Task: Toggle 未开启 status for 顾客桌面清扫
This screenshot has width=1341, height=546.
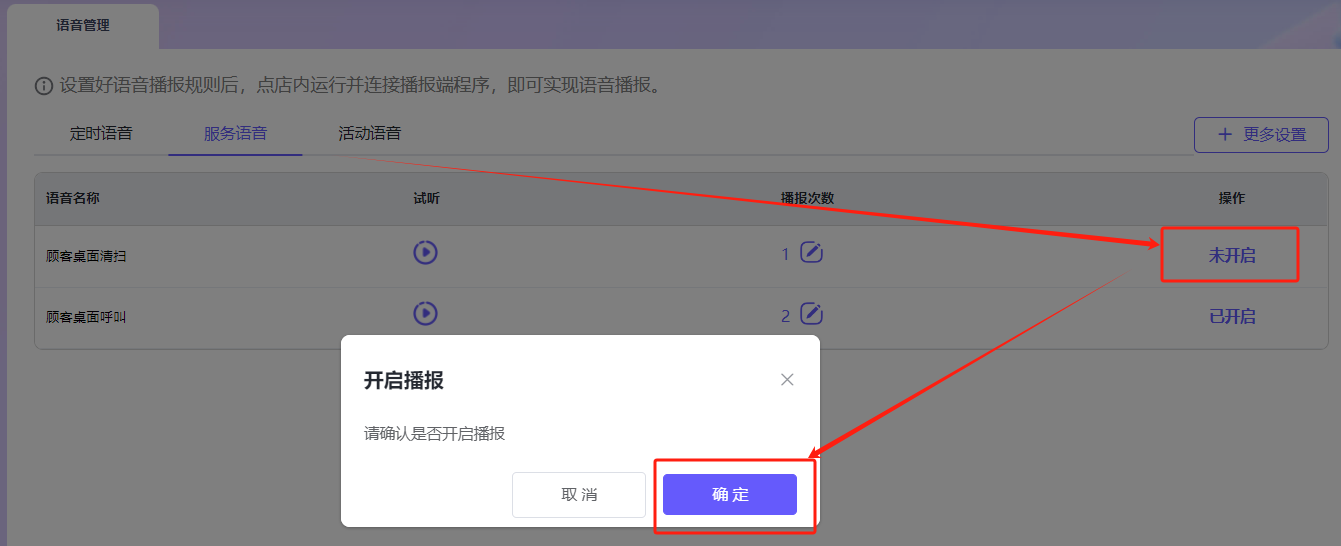Action: point(1232,255)
